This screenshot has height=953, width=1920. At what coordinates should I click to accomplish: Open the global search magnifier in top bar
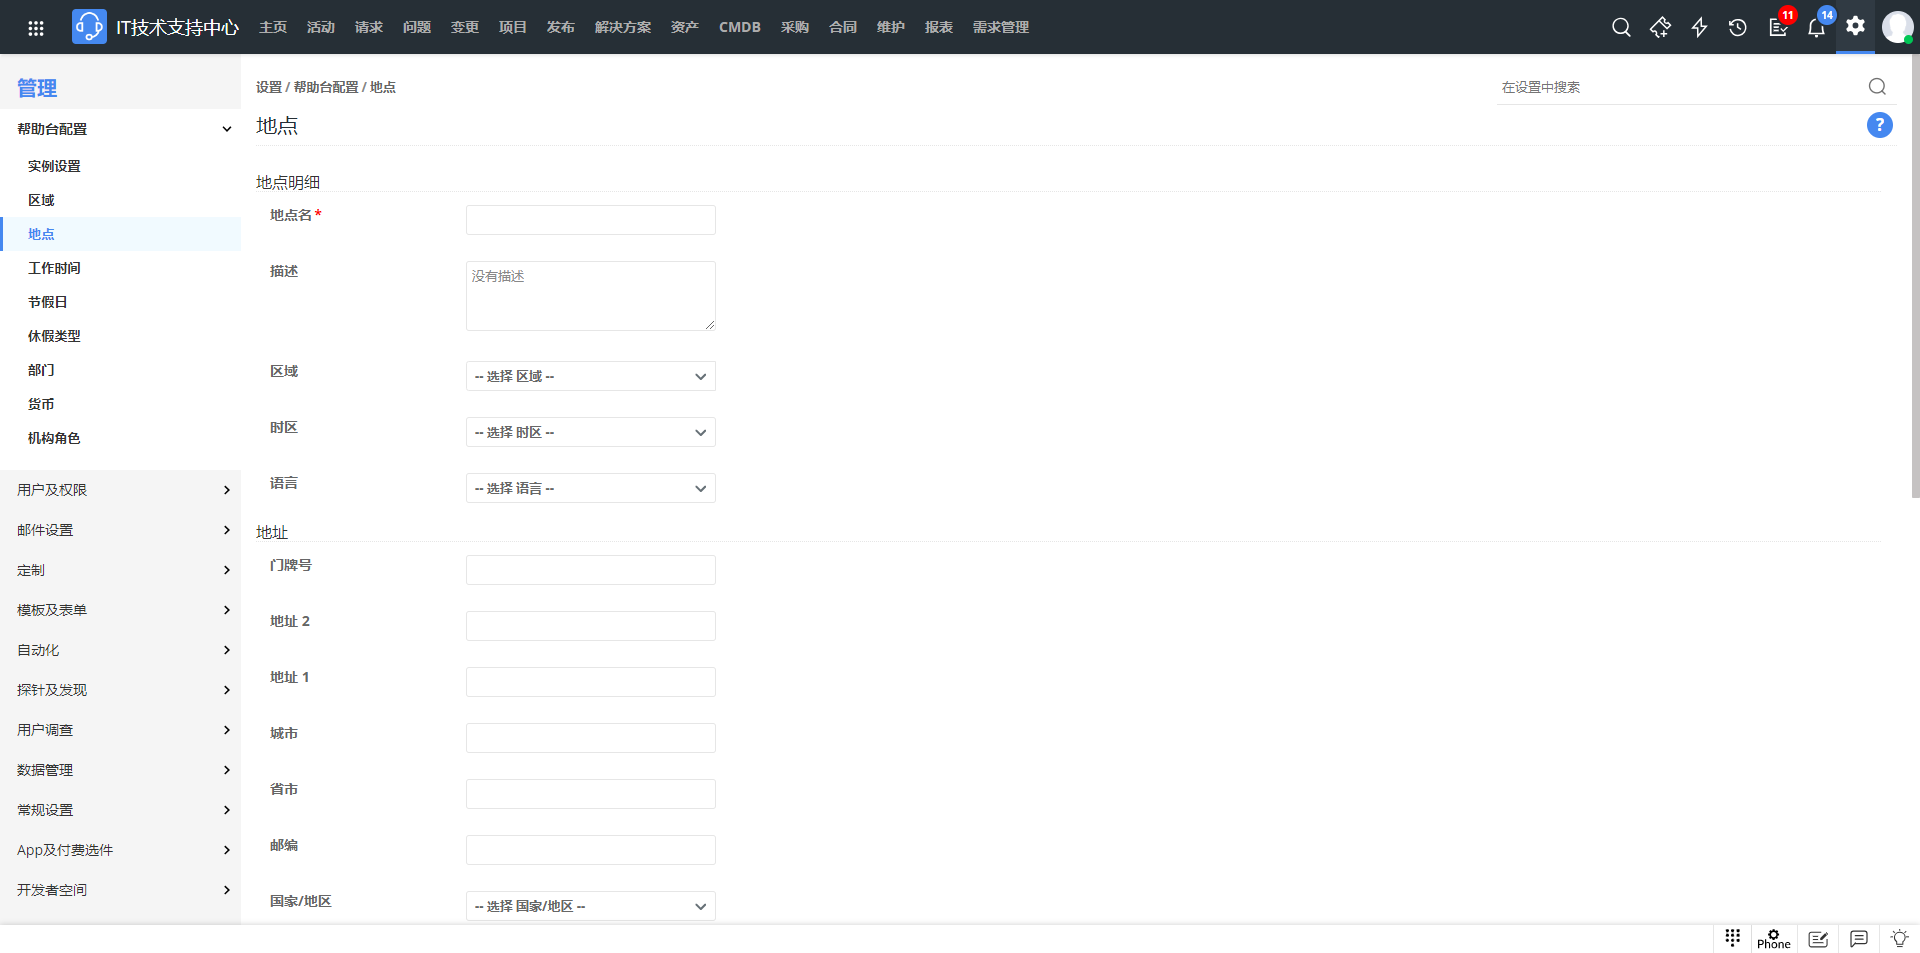tap(1621, 27)
